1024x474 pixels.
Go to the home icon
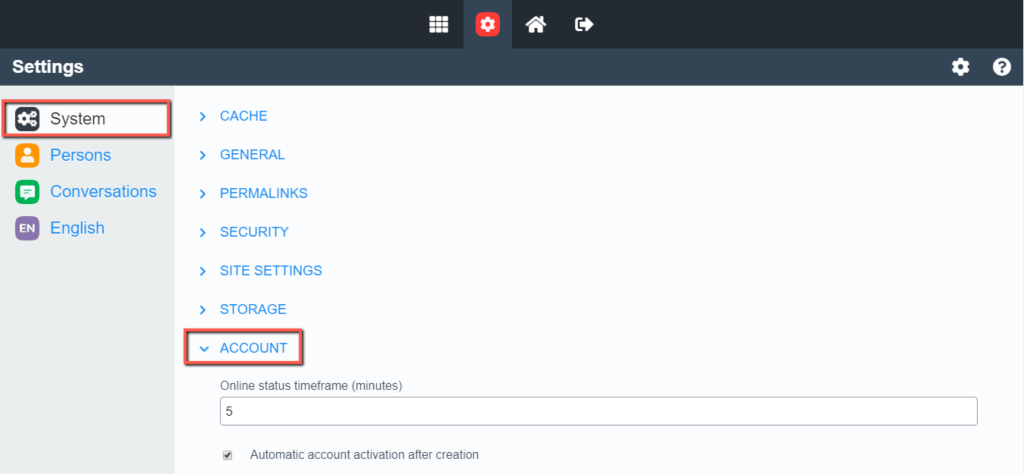536,25
